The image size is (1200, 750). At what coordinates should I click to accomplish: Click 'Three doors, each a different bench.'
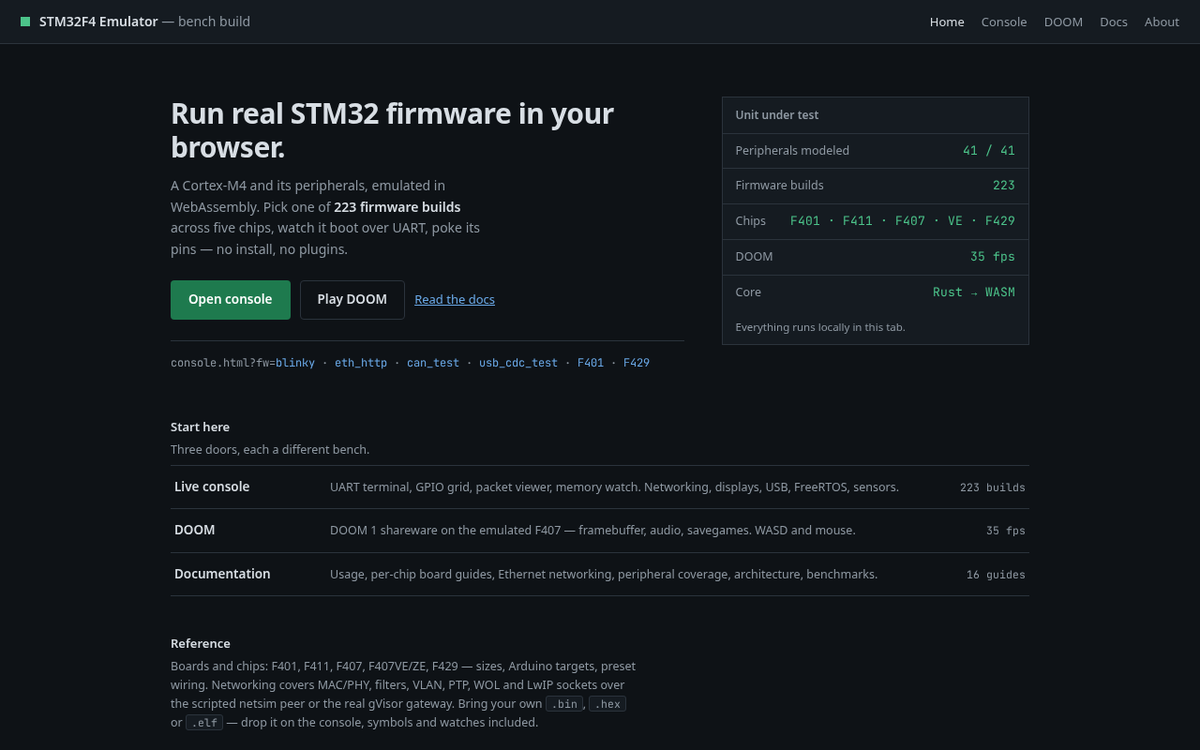pyautogui.click(x=270, y=449)
